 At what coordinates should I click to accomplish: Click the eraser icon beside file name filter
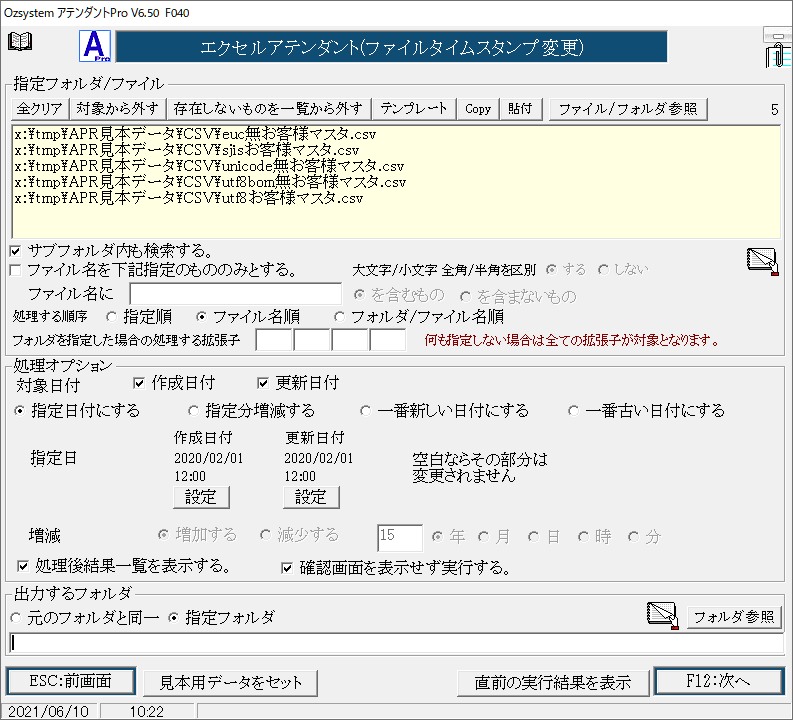[x=762, y=261]
